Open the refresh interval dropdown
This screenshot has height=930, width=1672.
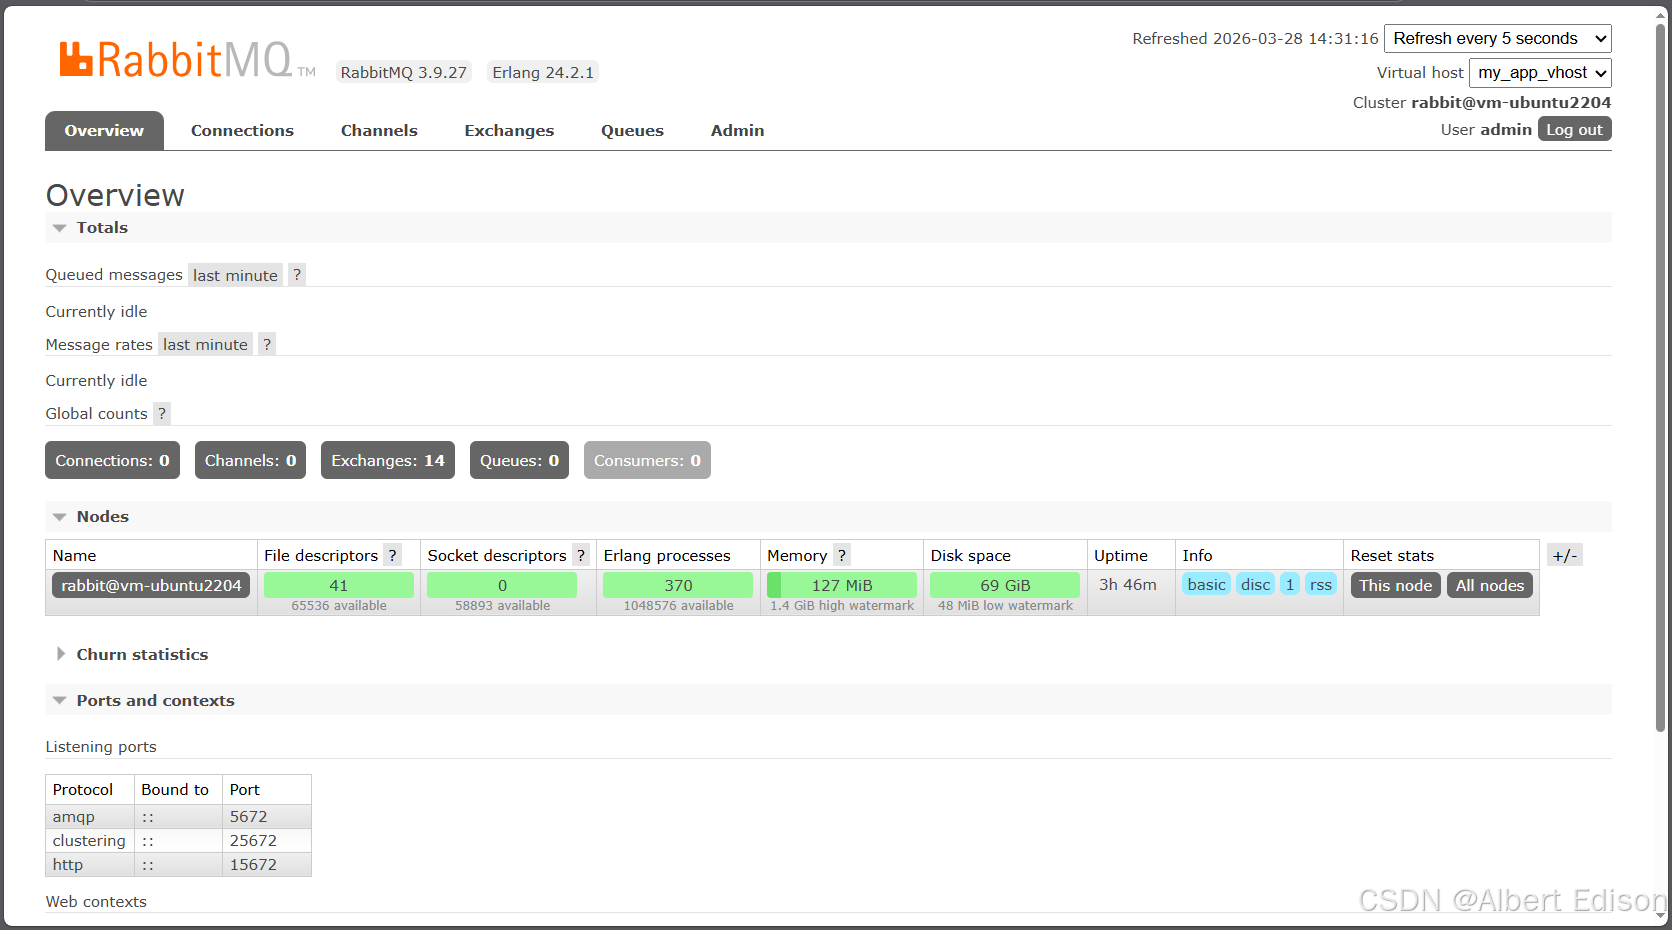[1498, 38]
